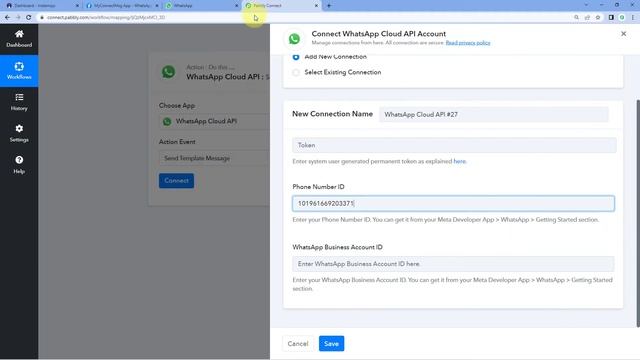Click the WhatsApp logo in the Connect dialog header

click(x=294, y=39)
